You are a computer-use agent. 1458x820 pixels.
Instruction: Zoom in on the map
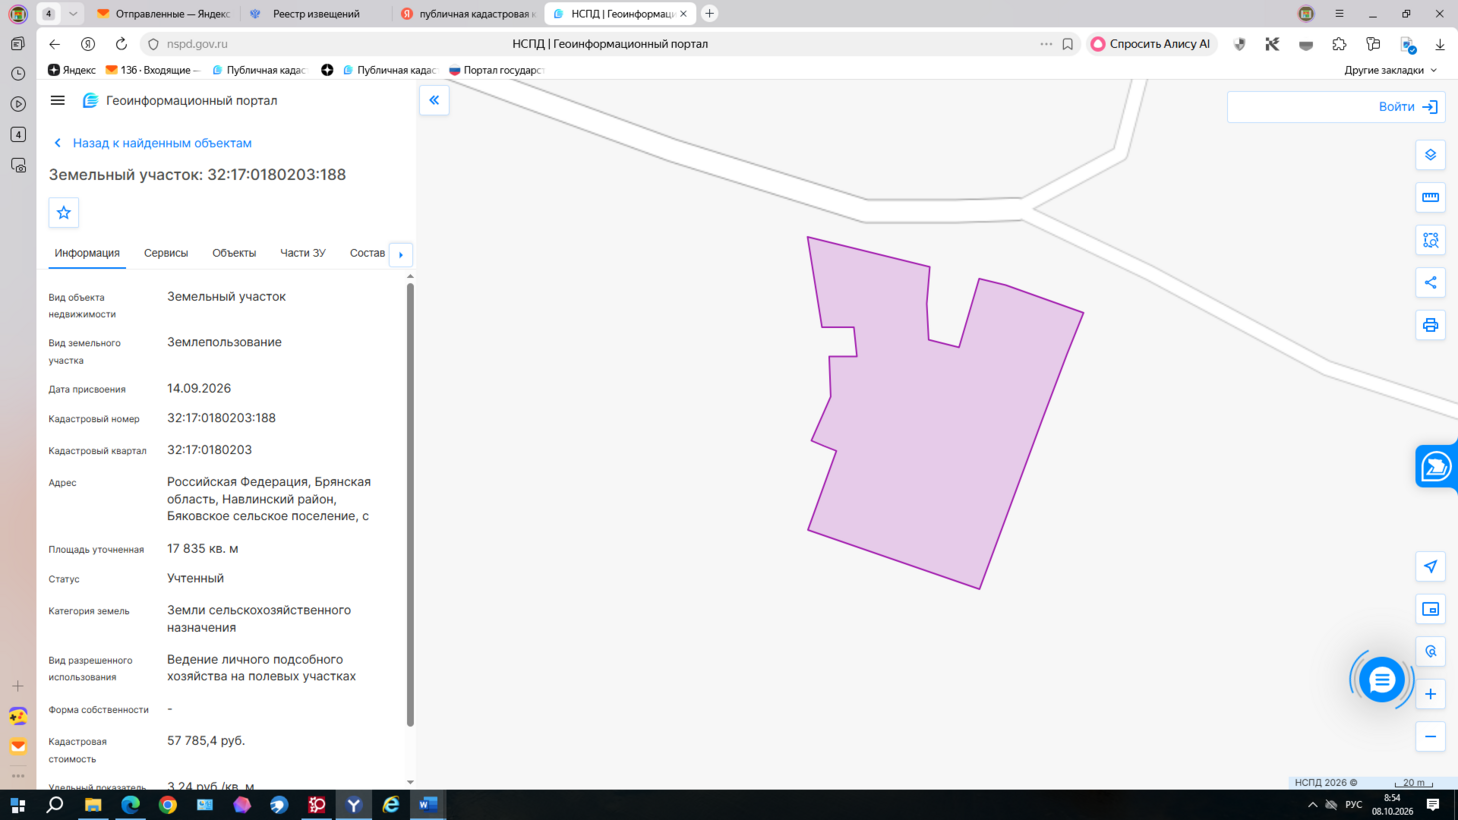pos(1430,694)
